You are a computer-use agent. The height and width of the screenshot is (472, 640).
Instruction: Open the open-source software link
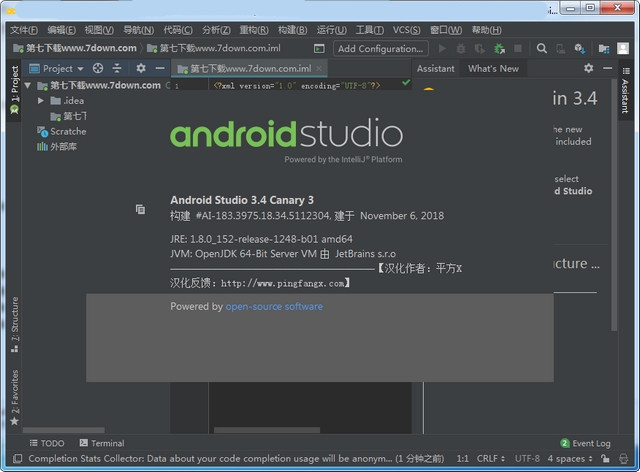[x=274, y=307]
